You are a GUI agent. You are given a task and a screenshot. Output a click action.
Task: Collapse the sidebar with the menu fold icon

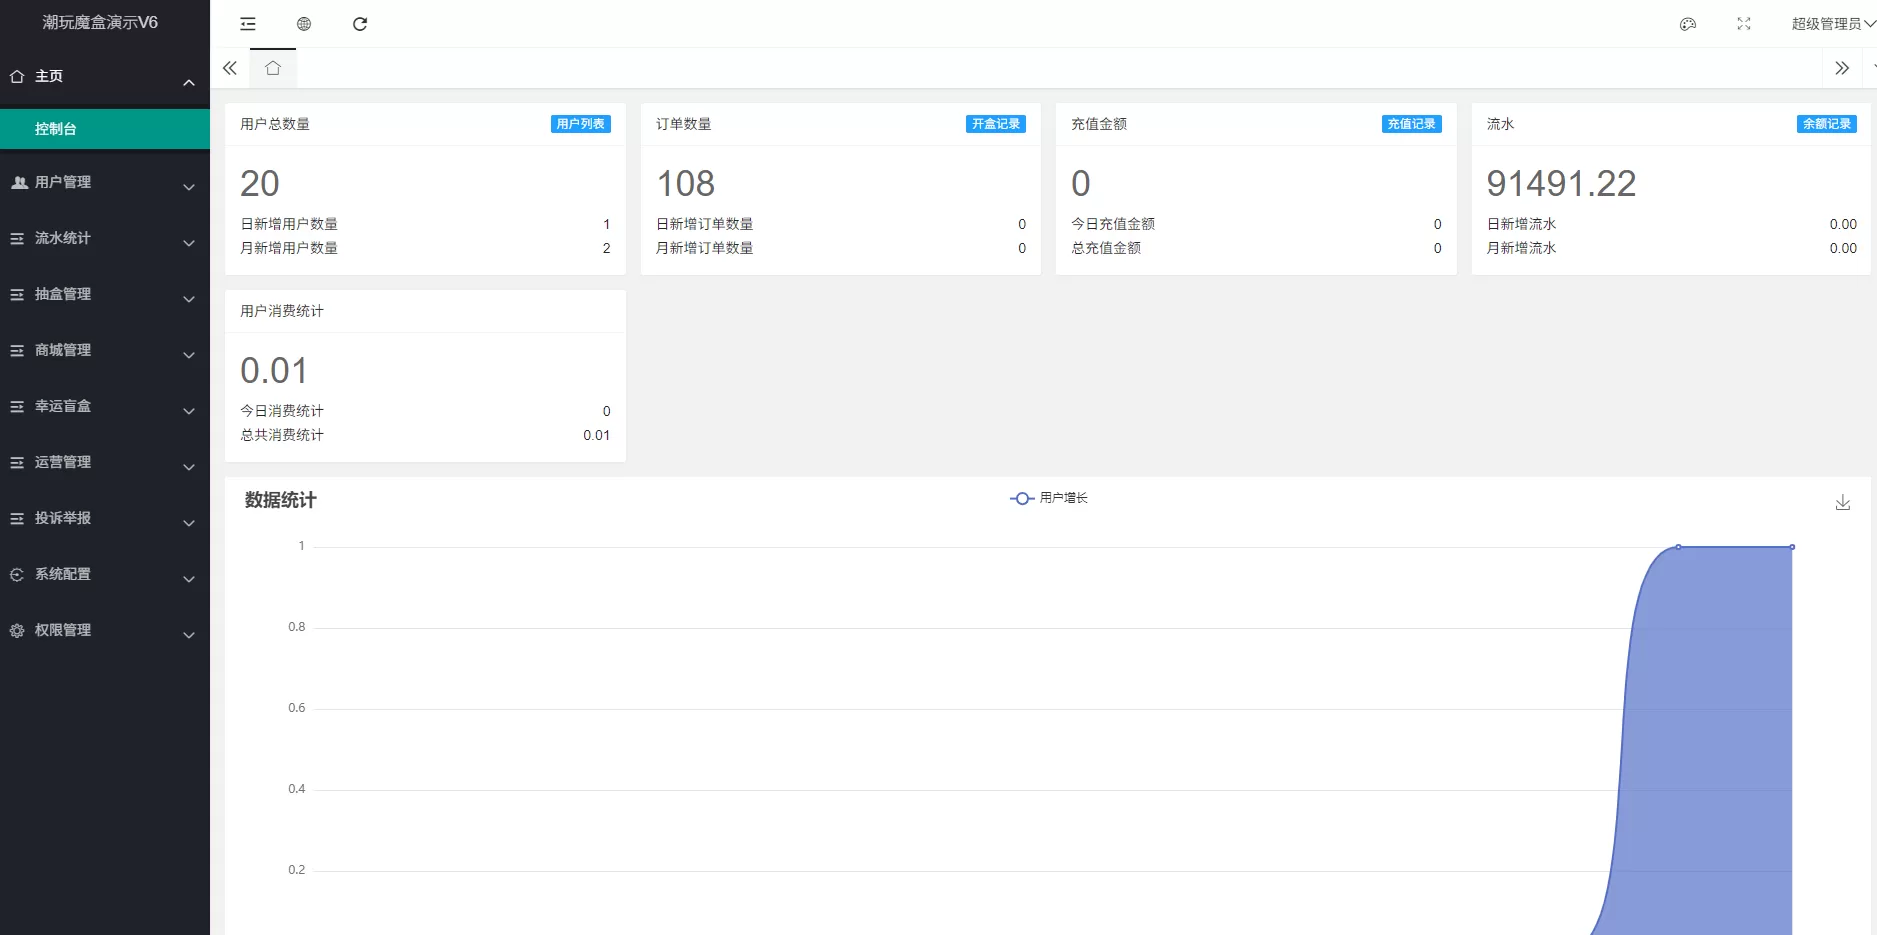(248, 24)
